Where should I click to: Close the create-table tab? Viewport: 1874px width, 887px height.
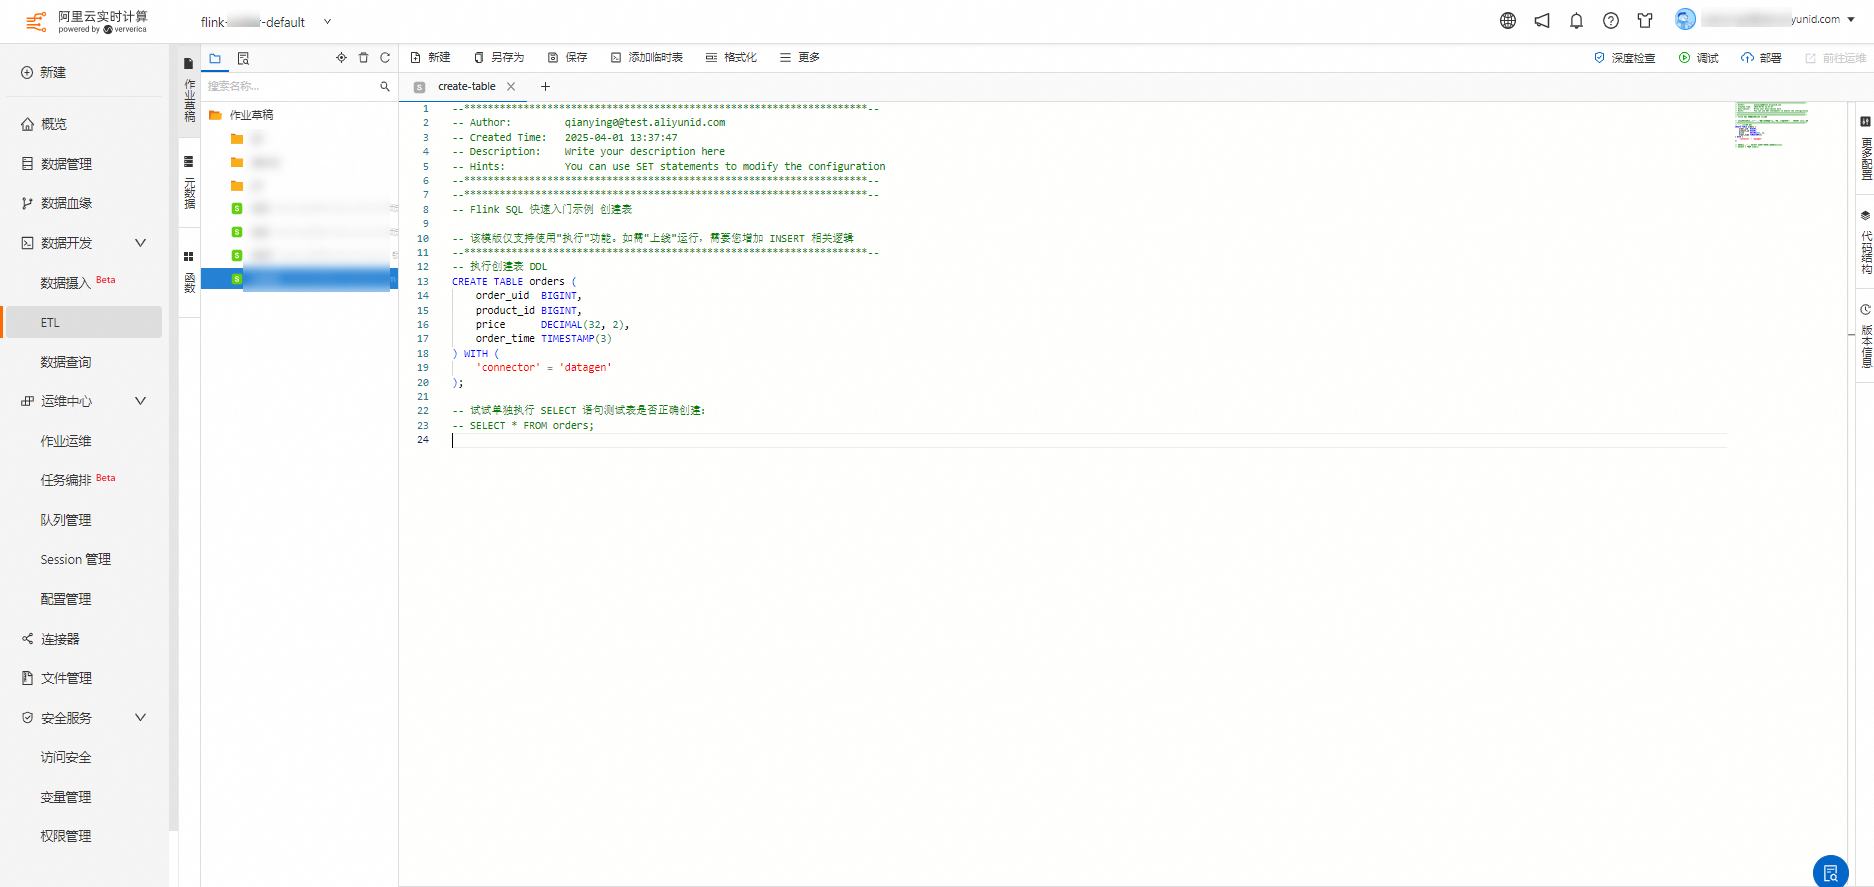(511, 87)
